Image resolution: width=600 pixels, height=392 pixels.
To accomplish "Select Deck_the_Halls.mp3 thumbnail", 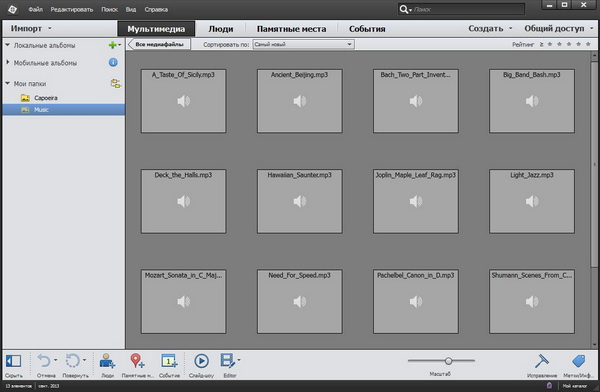I will pos(184,201).
